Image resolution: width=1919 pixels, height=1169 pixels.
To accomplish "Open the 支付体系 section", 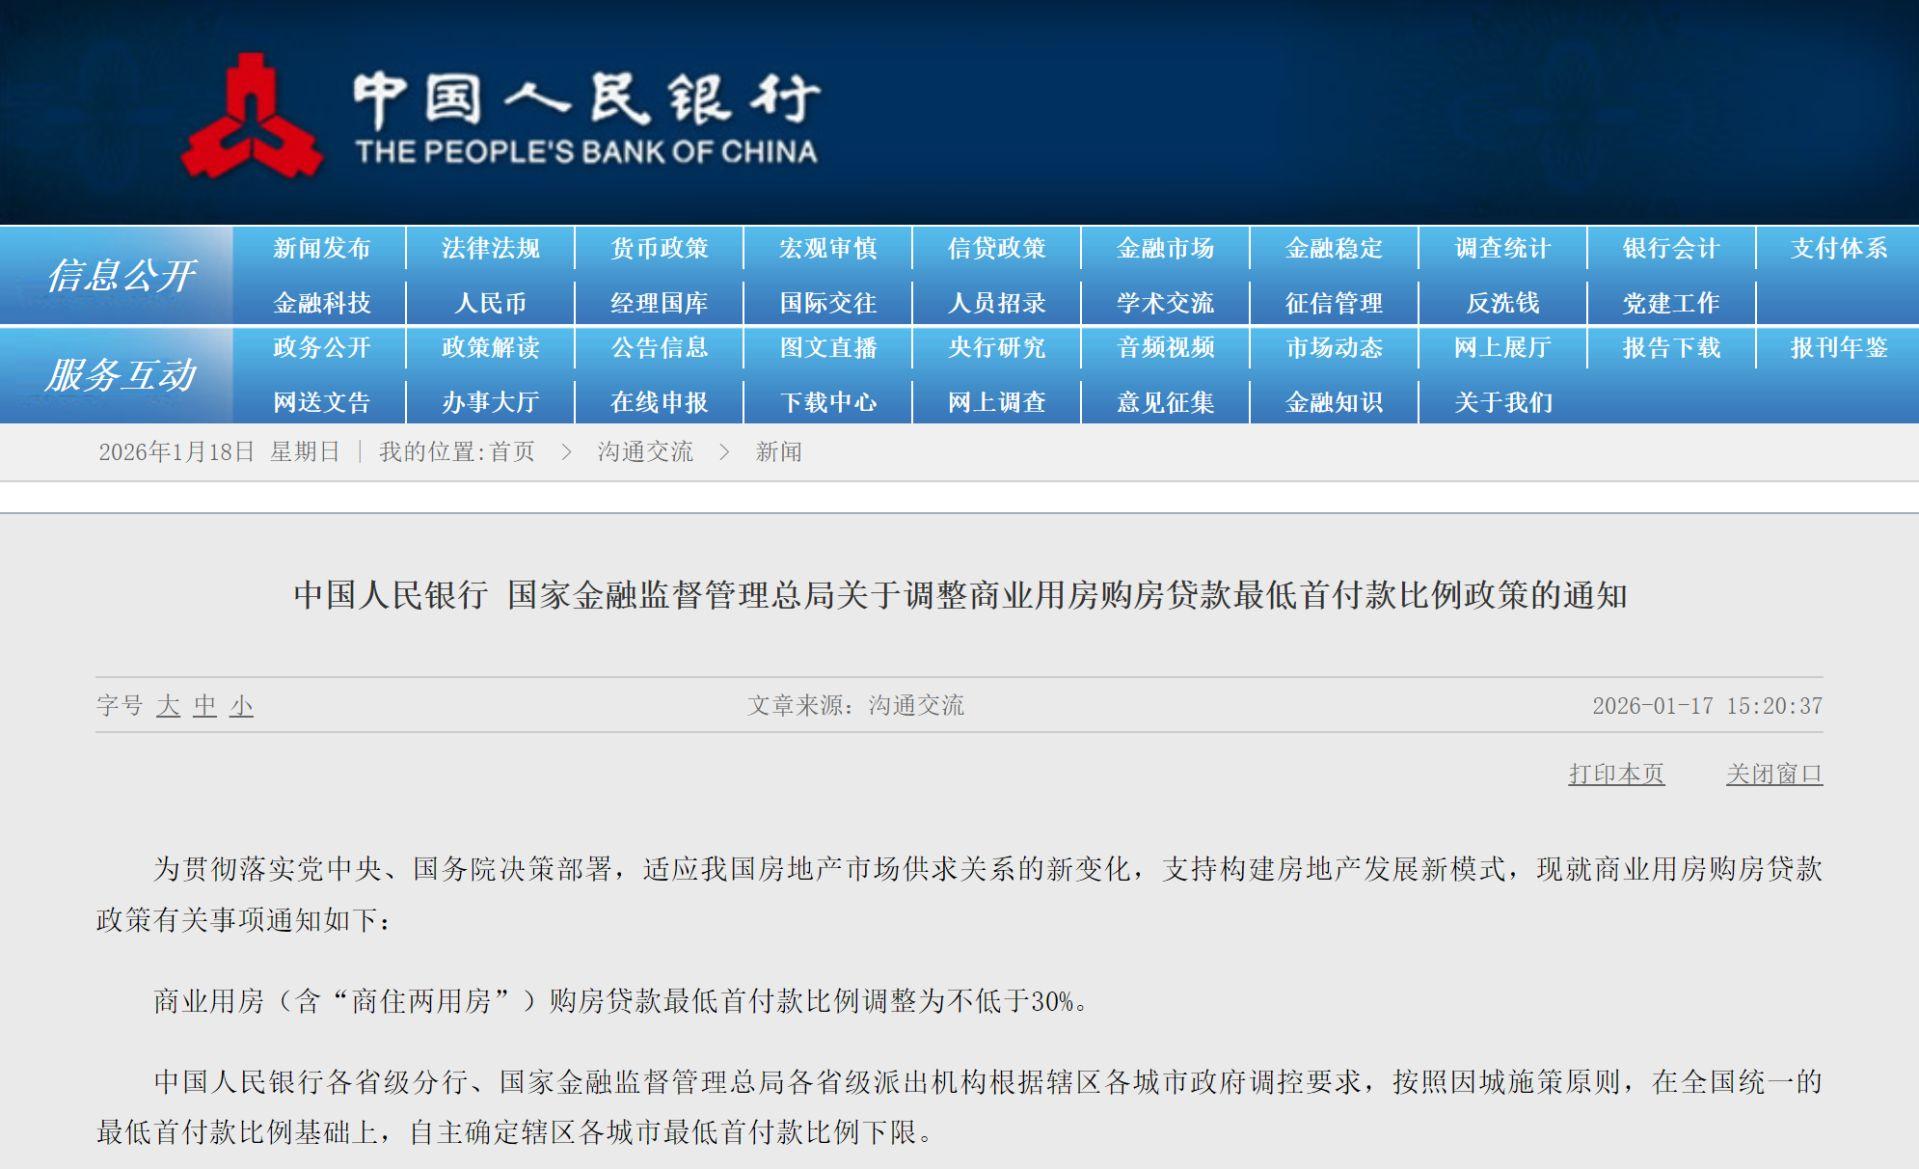I will click(1836, 249).
